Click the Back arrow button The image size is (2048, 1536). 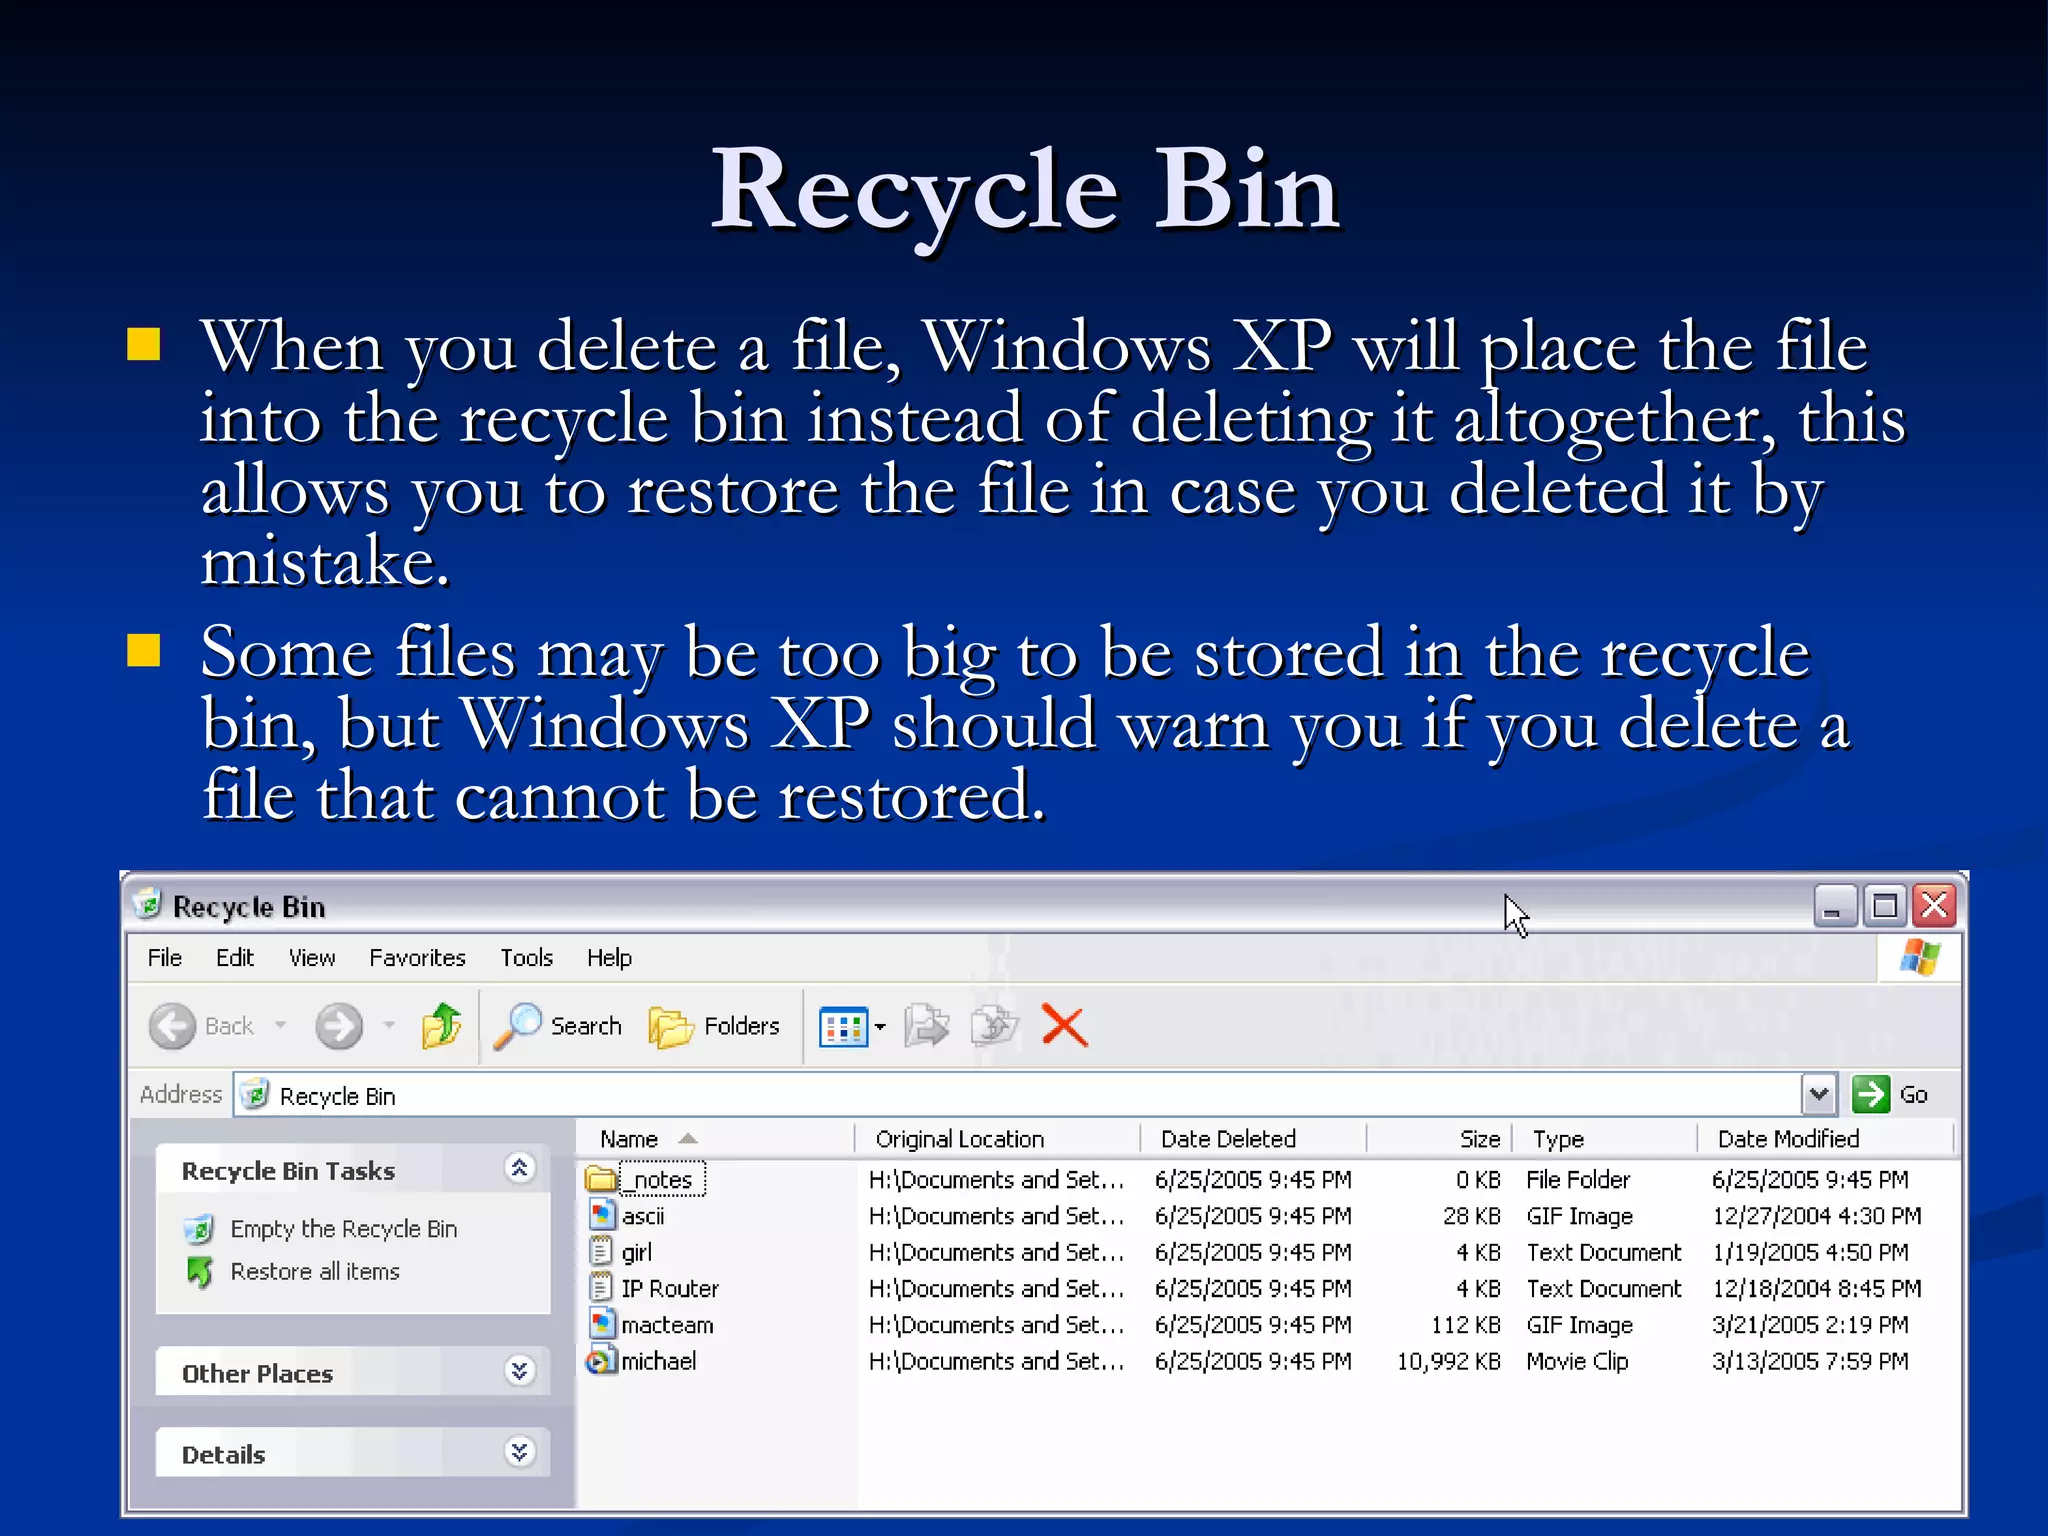[173, 1026]
